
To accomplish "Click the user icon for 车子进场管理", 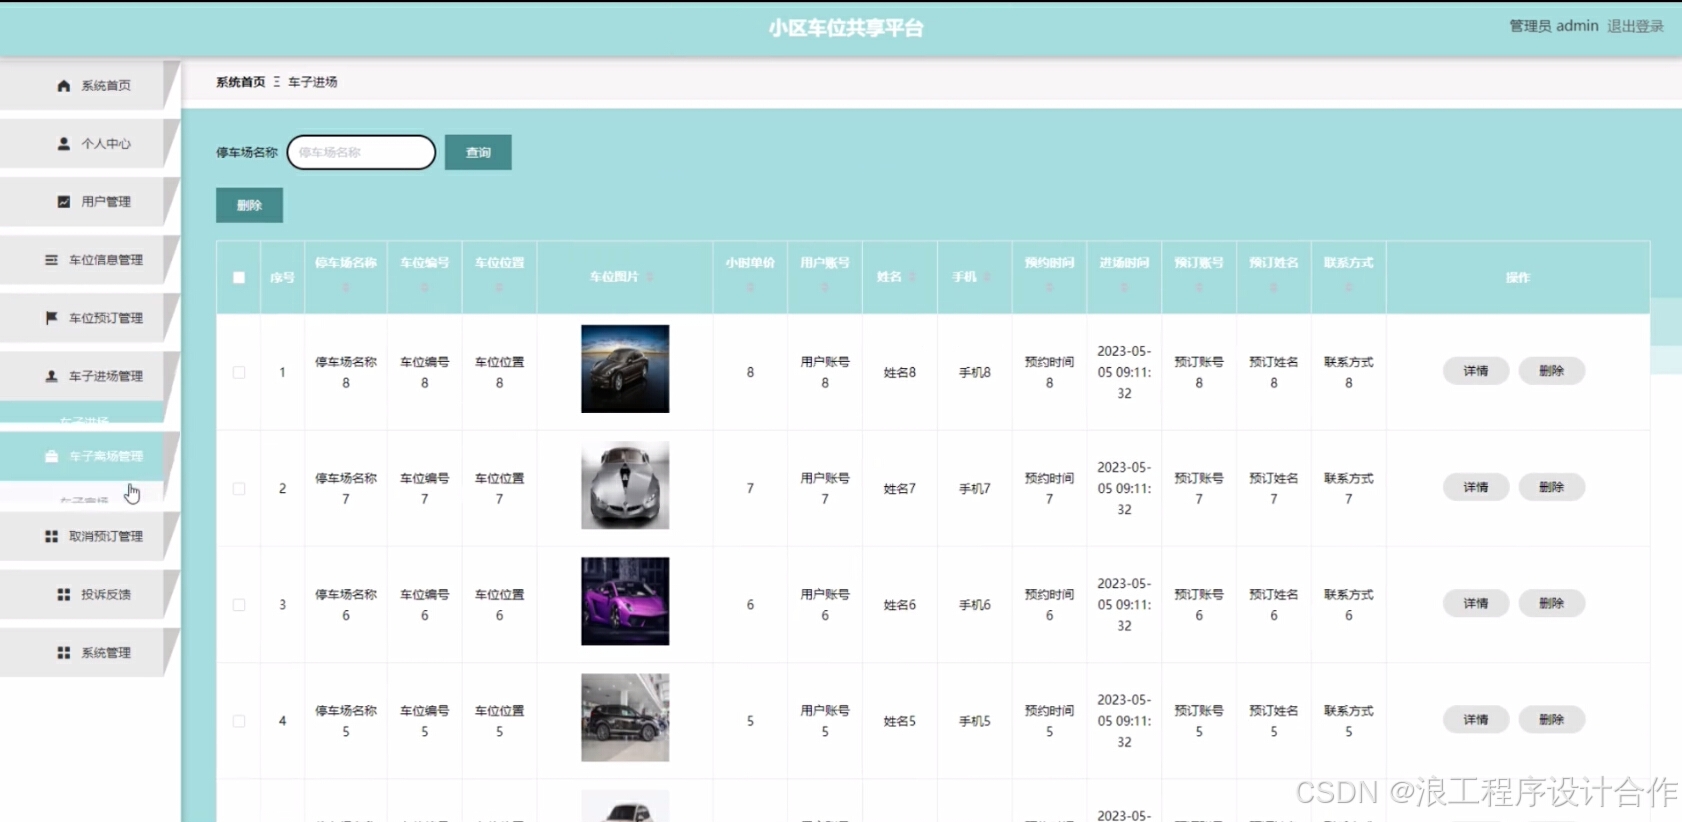I will point(51,376).
